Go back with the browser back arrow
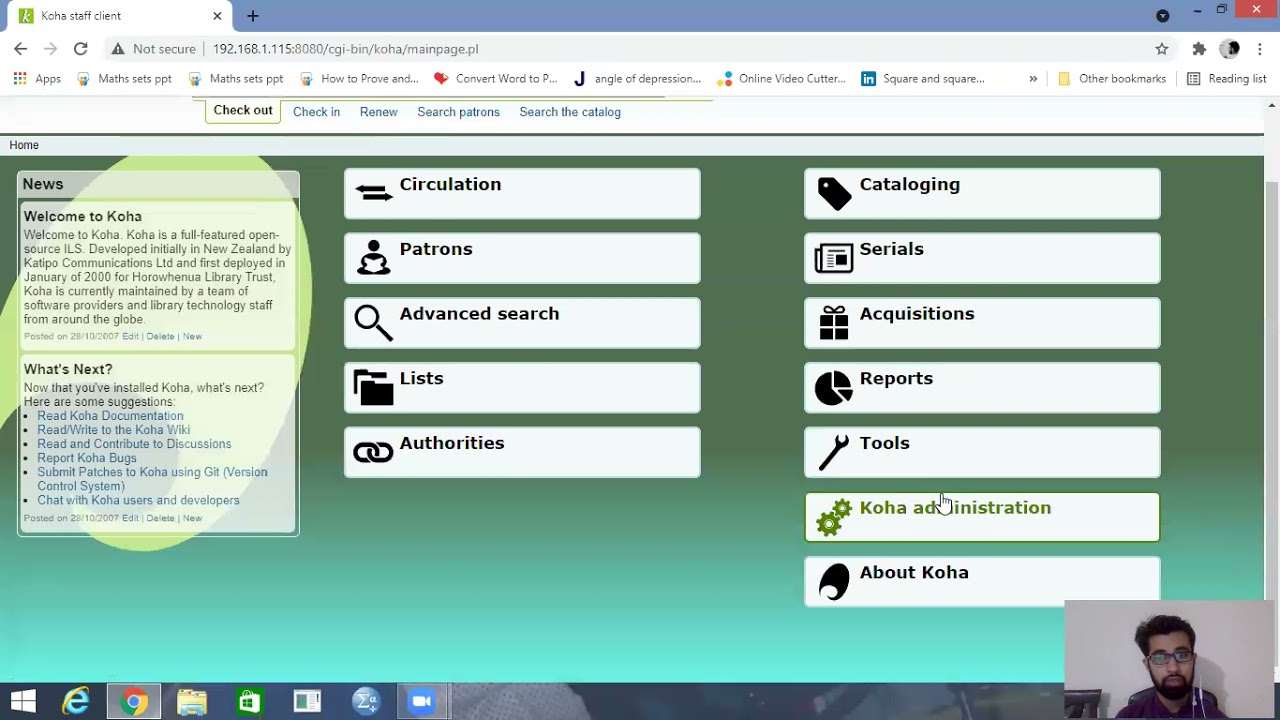 (x=21, y=48)
